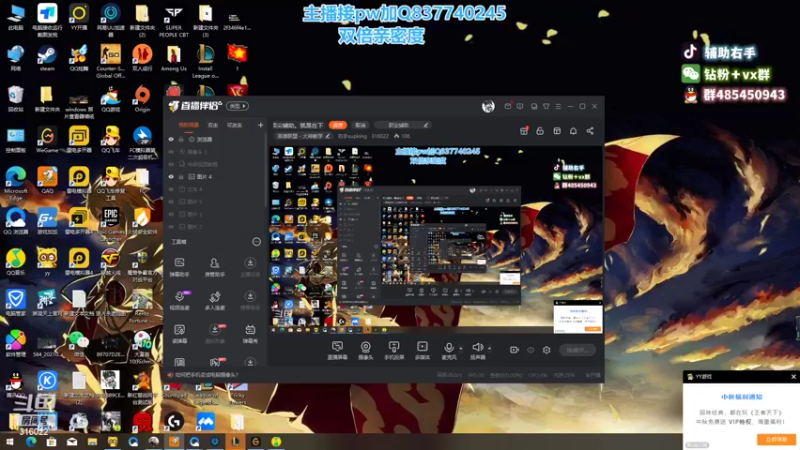This screenshot has height=450, width=800.
Task: Select the steam desktop icon
Action: click(x=47, y=59)
